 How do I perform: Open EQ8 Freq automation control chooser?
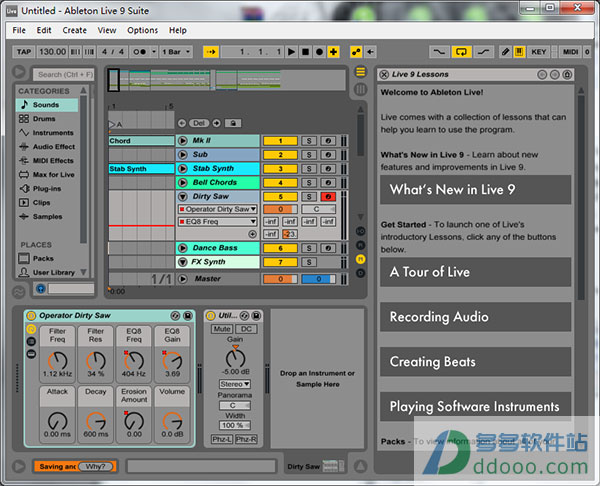point(217,222)
